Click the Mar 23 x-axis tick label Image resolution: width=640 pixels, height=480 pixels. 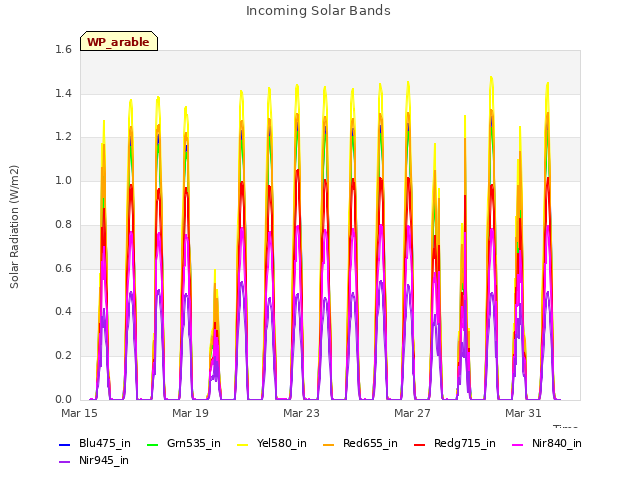click(301, 413)
